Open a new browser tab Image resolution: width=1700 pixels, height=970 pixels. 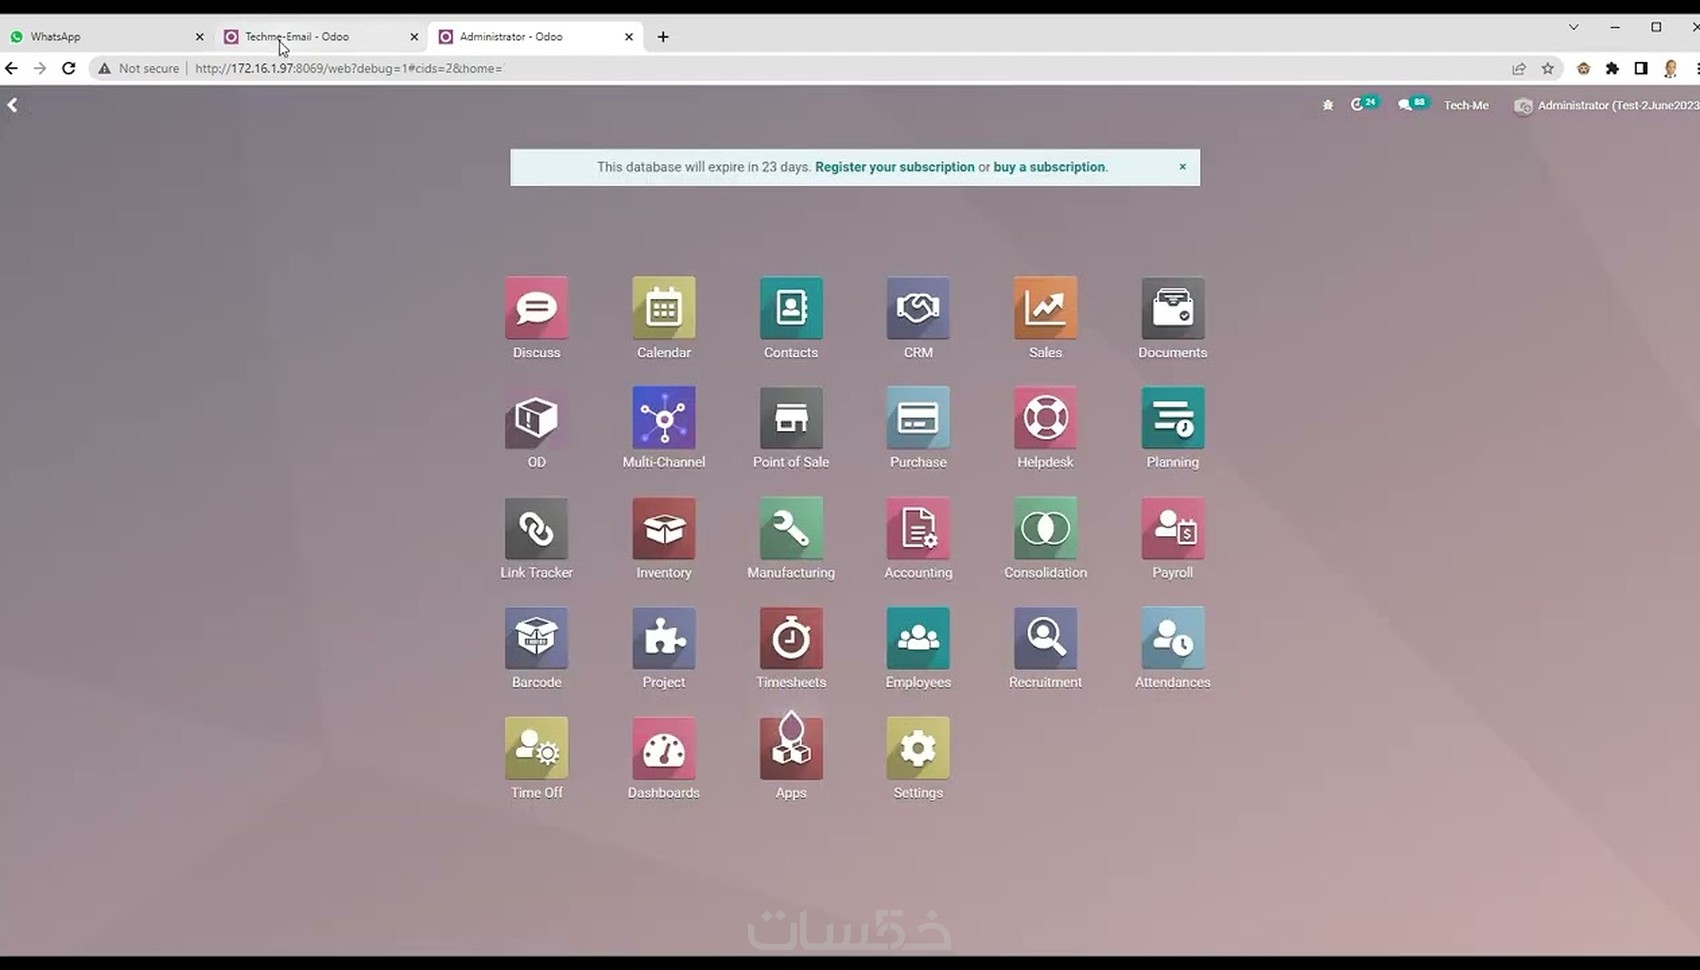tap(663, 37)
